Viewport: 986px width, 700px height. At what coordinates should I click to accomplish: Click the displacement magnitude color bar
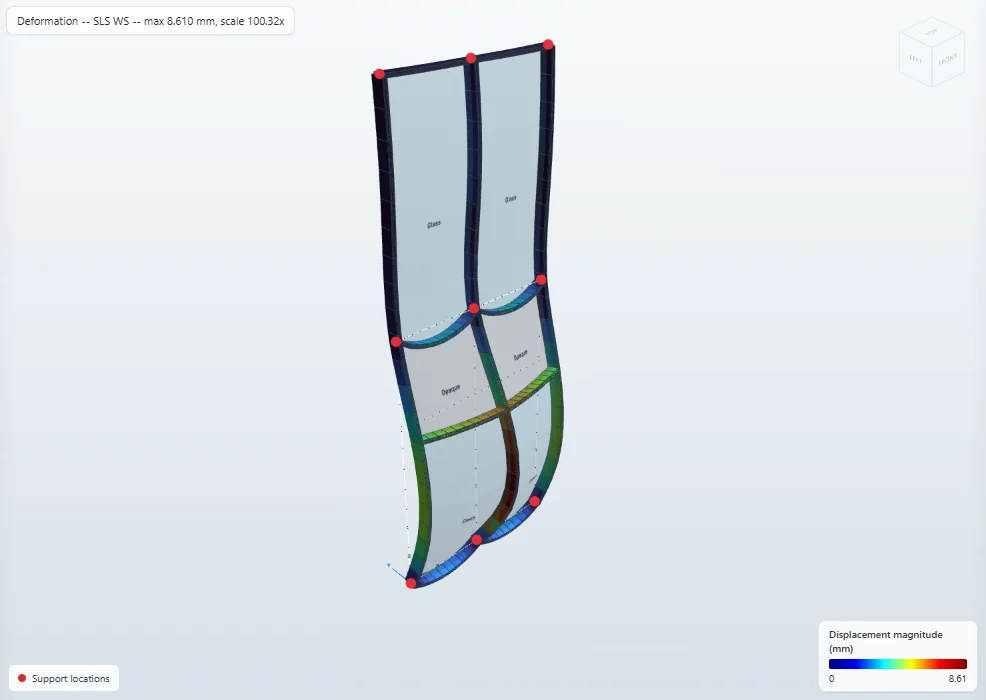[x=897, y=664]
